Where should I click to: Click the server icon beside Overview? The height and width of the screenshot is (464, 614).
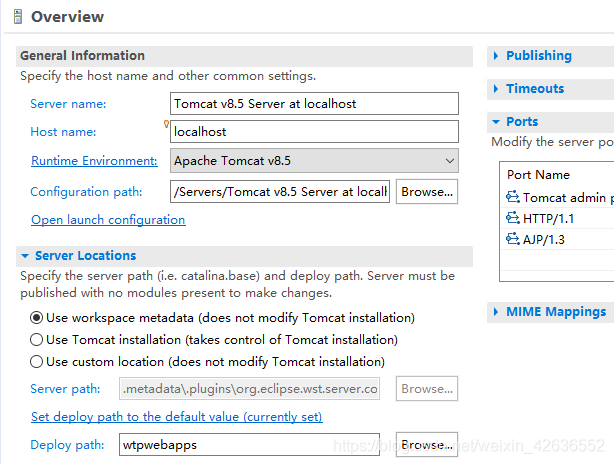point(18,17)
